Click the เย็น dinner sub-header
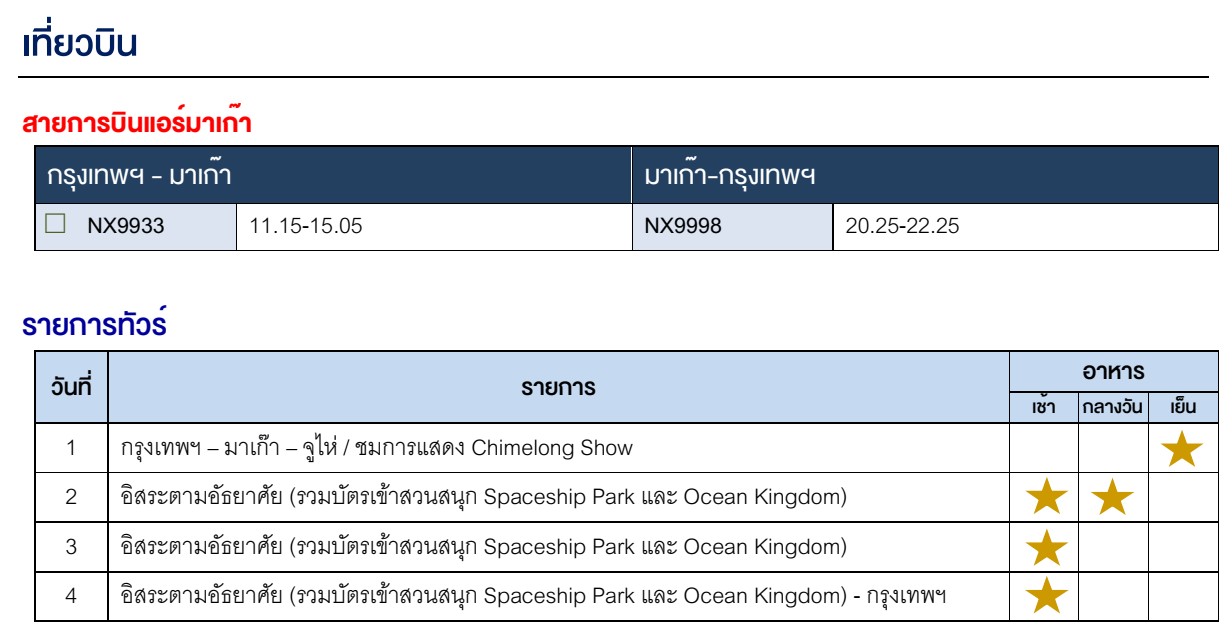The height and width of the screenshot is (637, 1232). click(x=1183, y=408)
